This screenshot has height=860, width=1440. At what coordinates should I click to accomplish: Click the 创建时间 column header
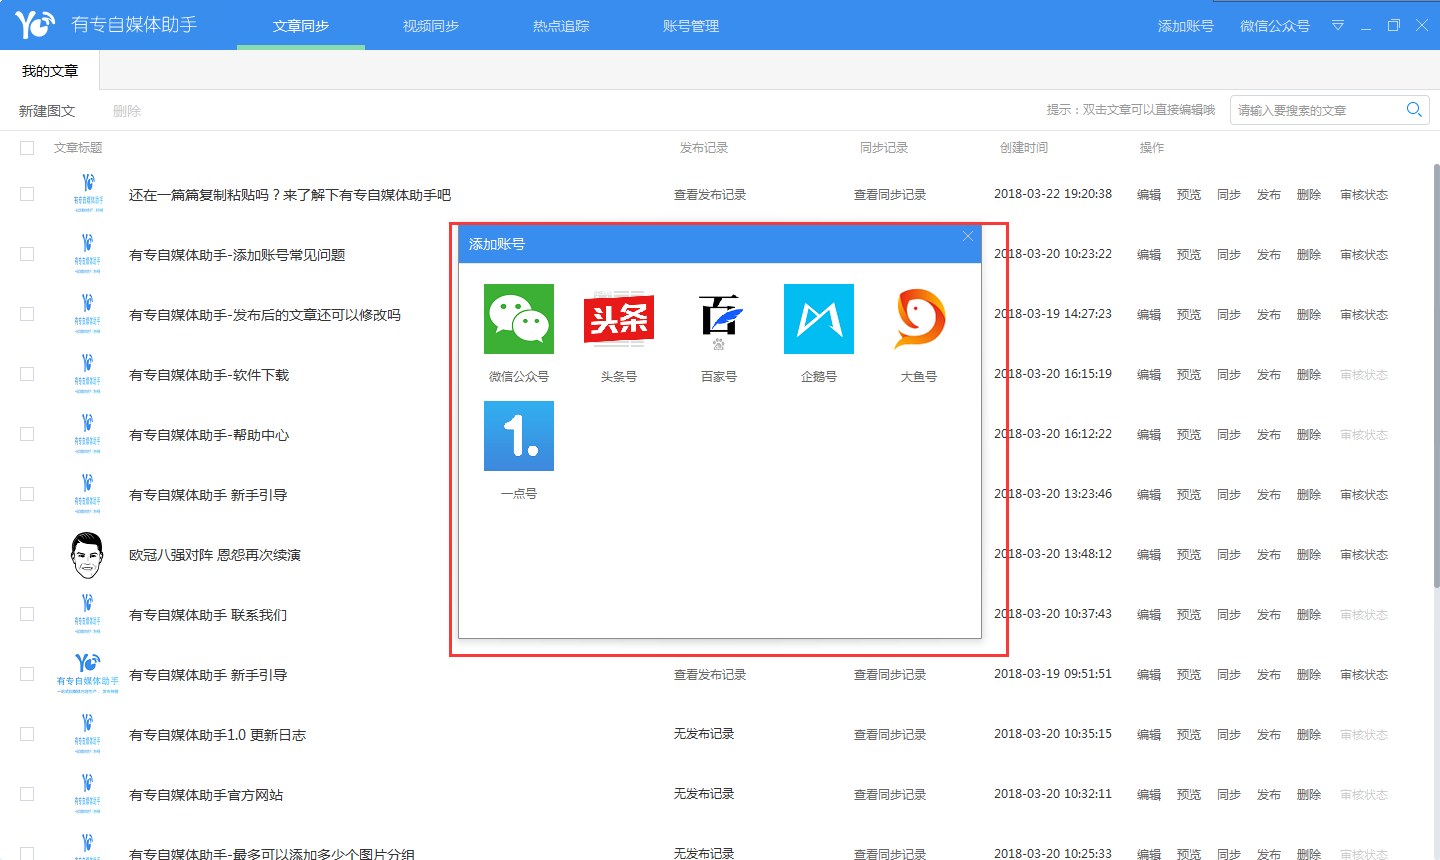point(1024,148)
